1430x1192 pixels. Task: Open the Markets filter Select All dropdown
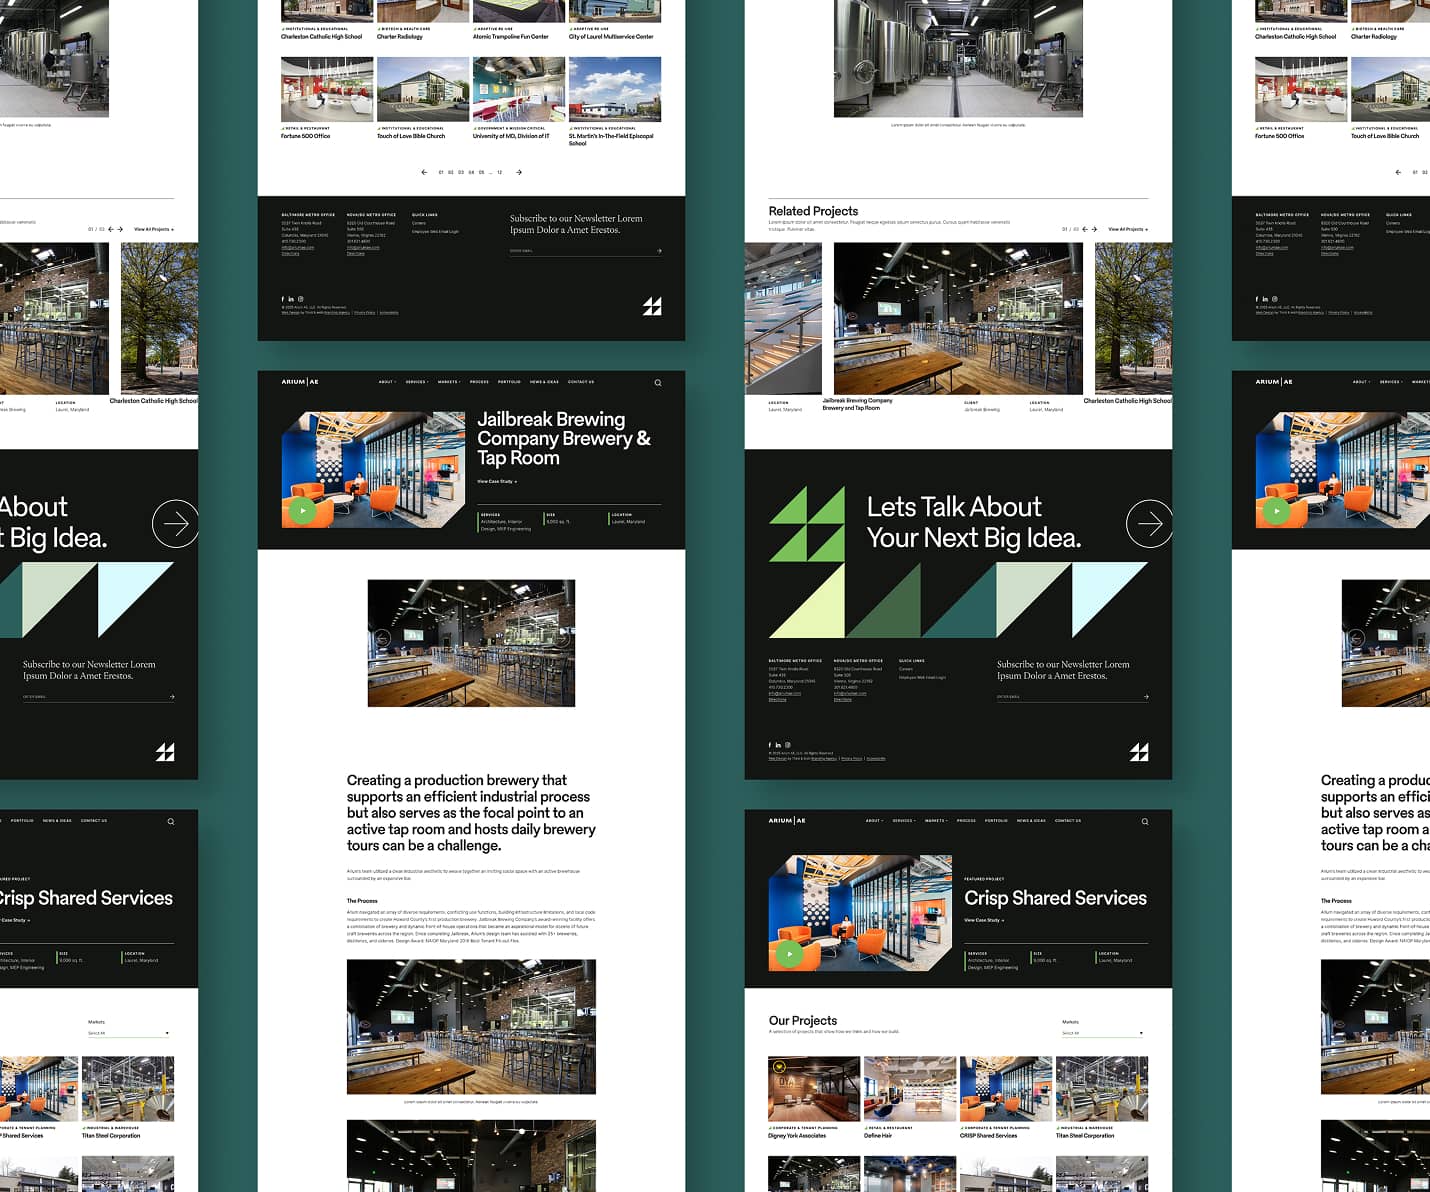pos(1102,1031)
